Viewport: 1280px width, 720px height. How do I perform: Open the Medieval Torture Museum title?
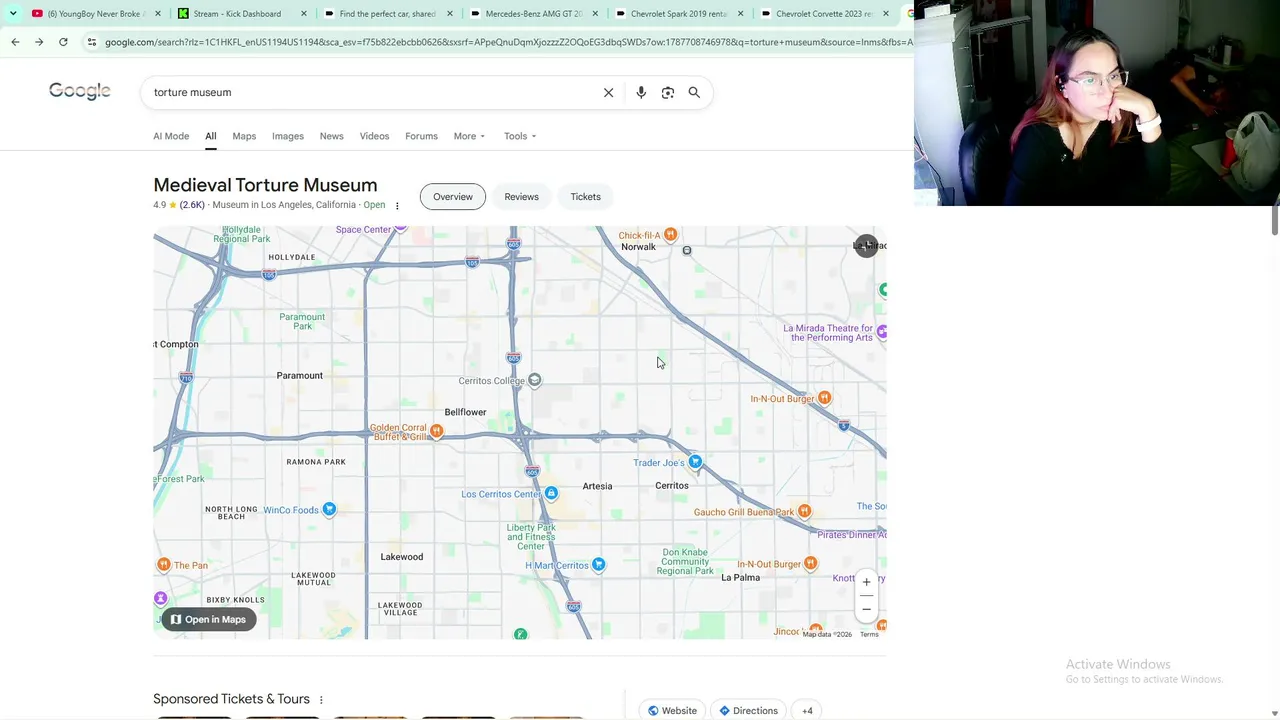click(265, 185)
